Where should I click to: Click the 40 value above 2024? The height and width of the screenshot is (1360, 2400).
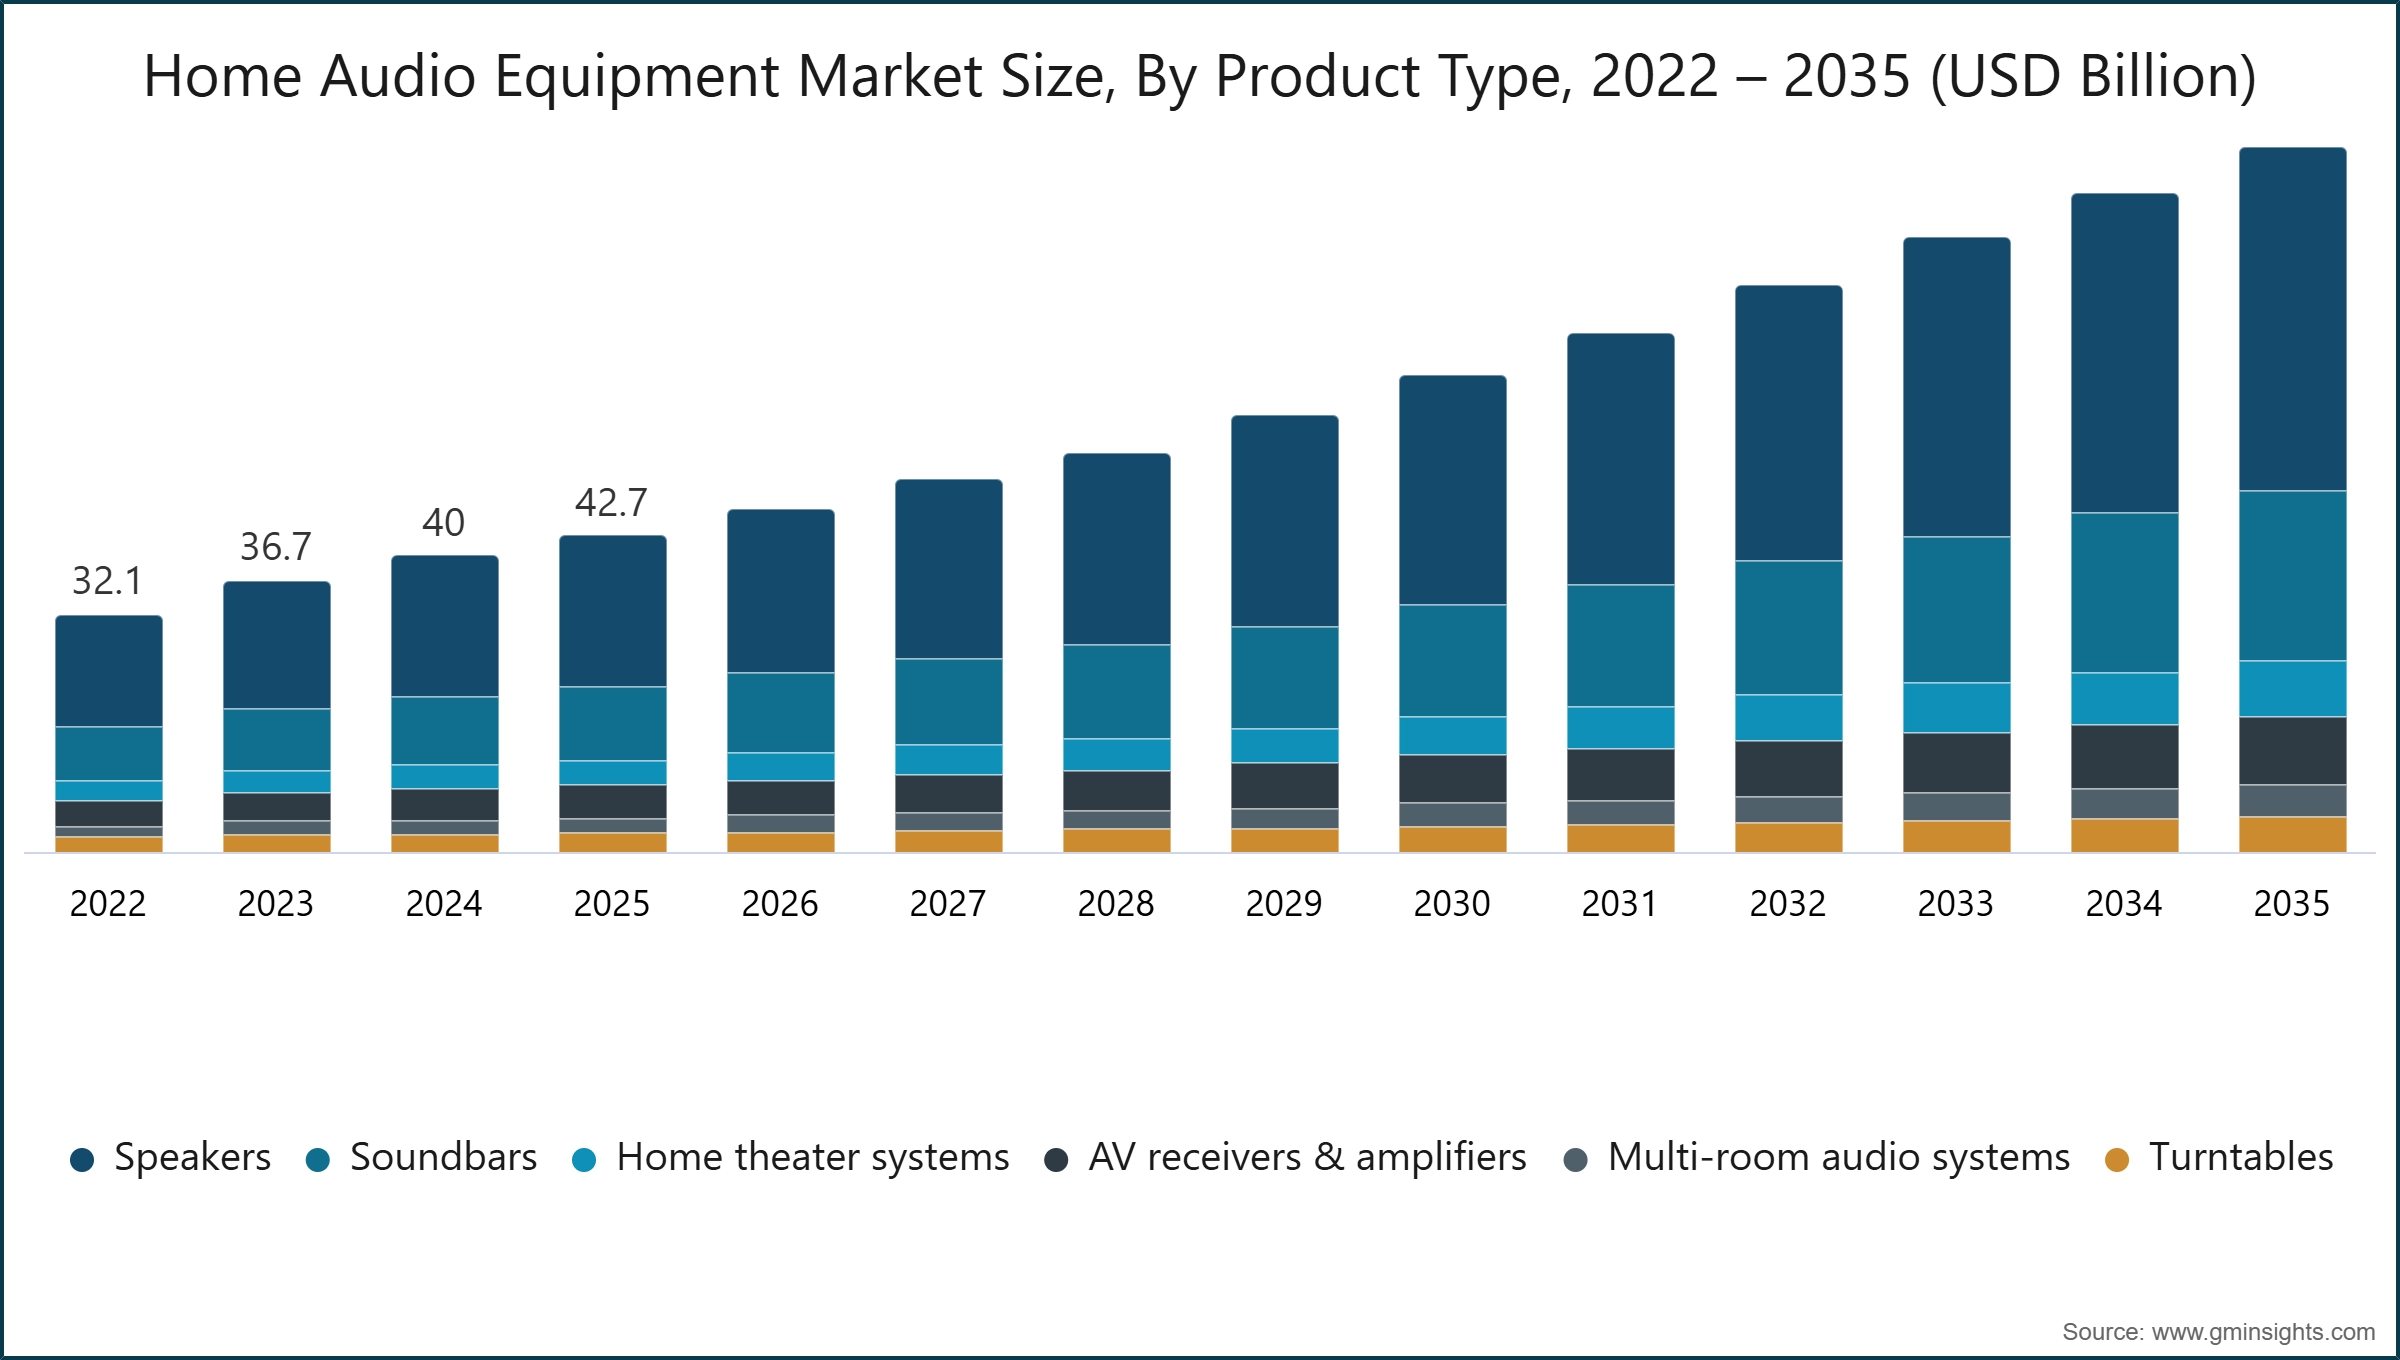444,523
